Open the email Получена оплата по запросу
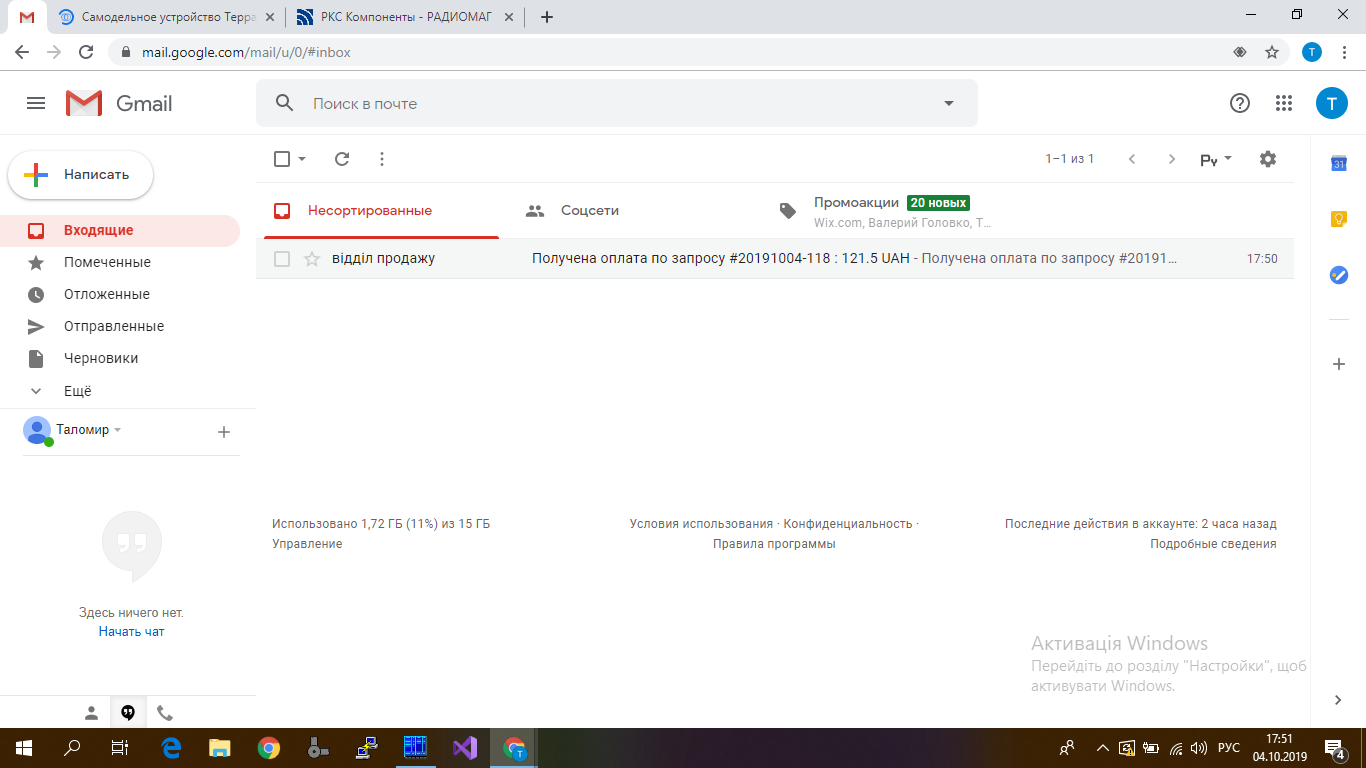The width and height of the screenshot is (1366, 768). 775,259
